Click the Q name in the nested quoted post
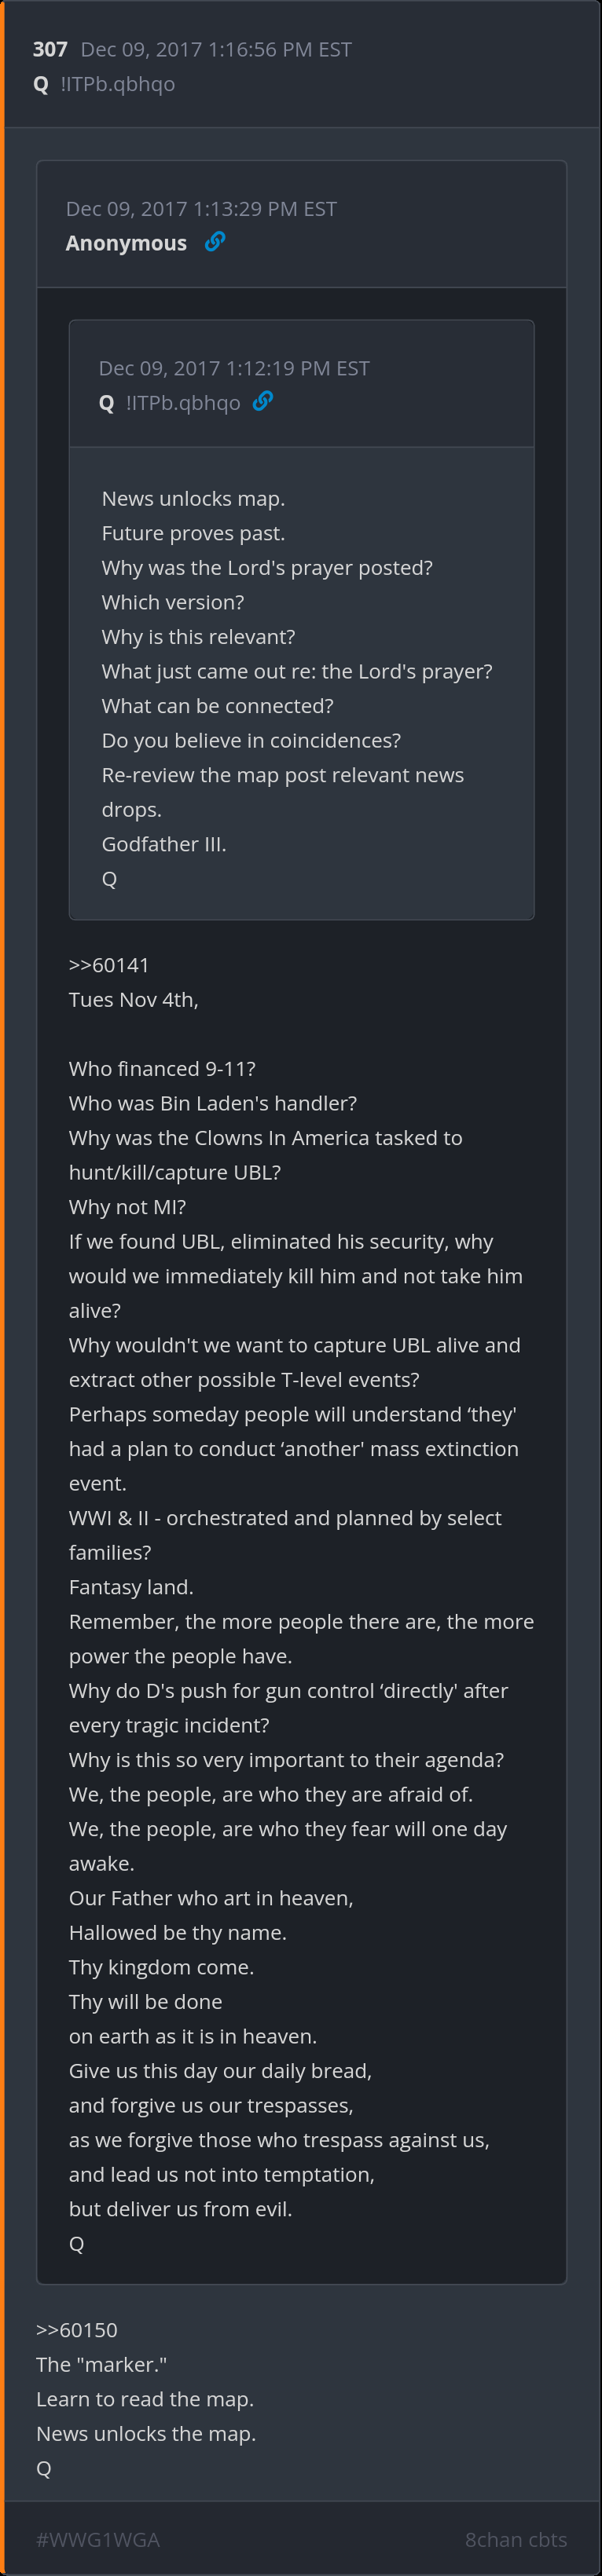 (107, 403)
